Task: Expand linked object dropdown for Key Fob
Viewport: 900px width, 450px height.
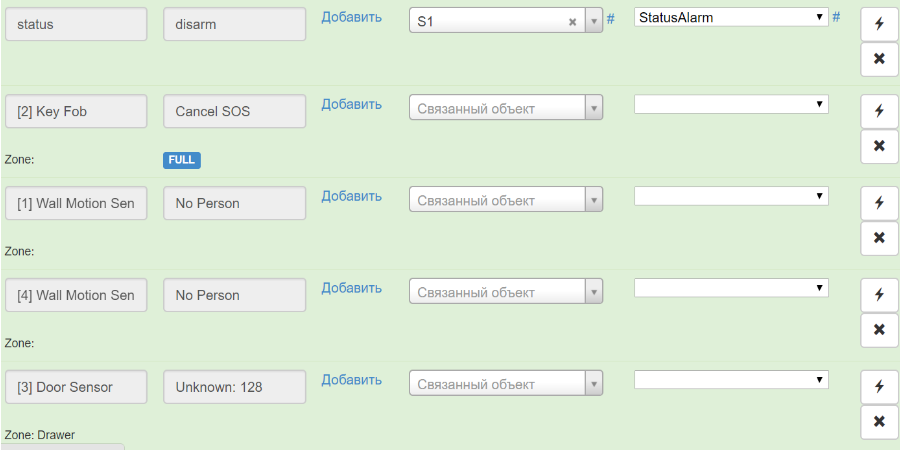Action: 593,108
